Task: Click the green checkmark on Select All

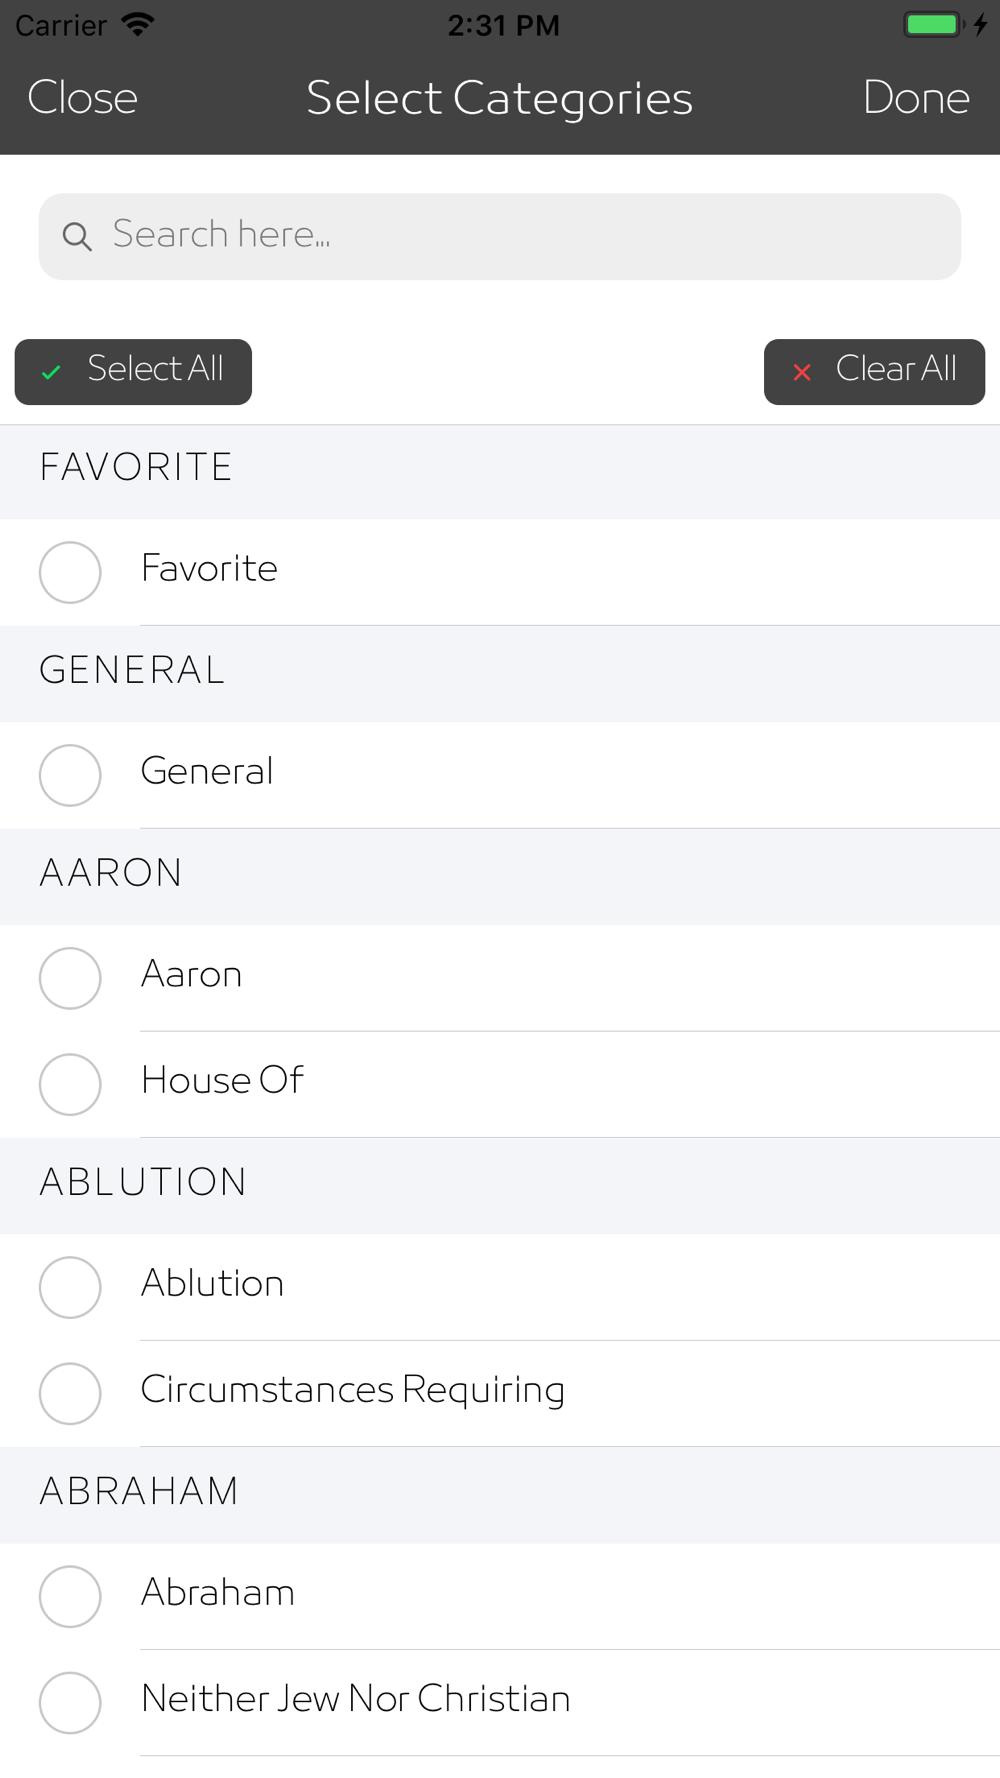Action: pos(52,373)
